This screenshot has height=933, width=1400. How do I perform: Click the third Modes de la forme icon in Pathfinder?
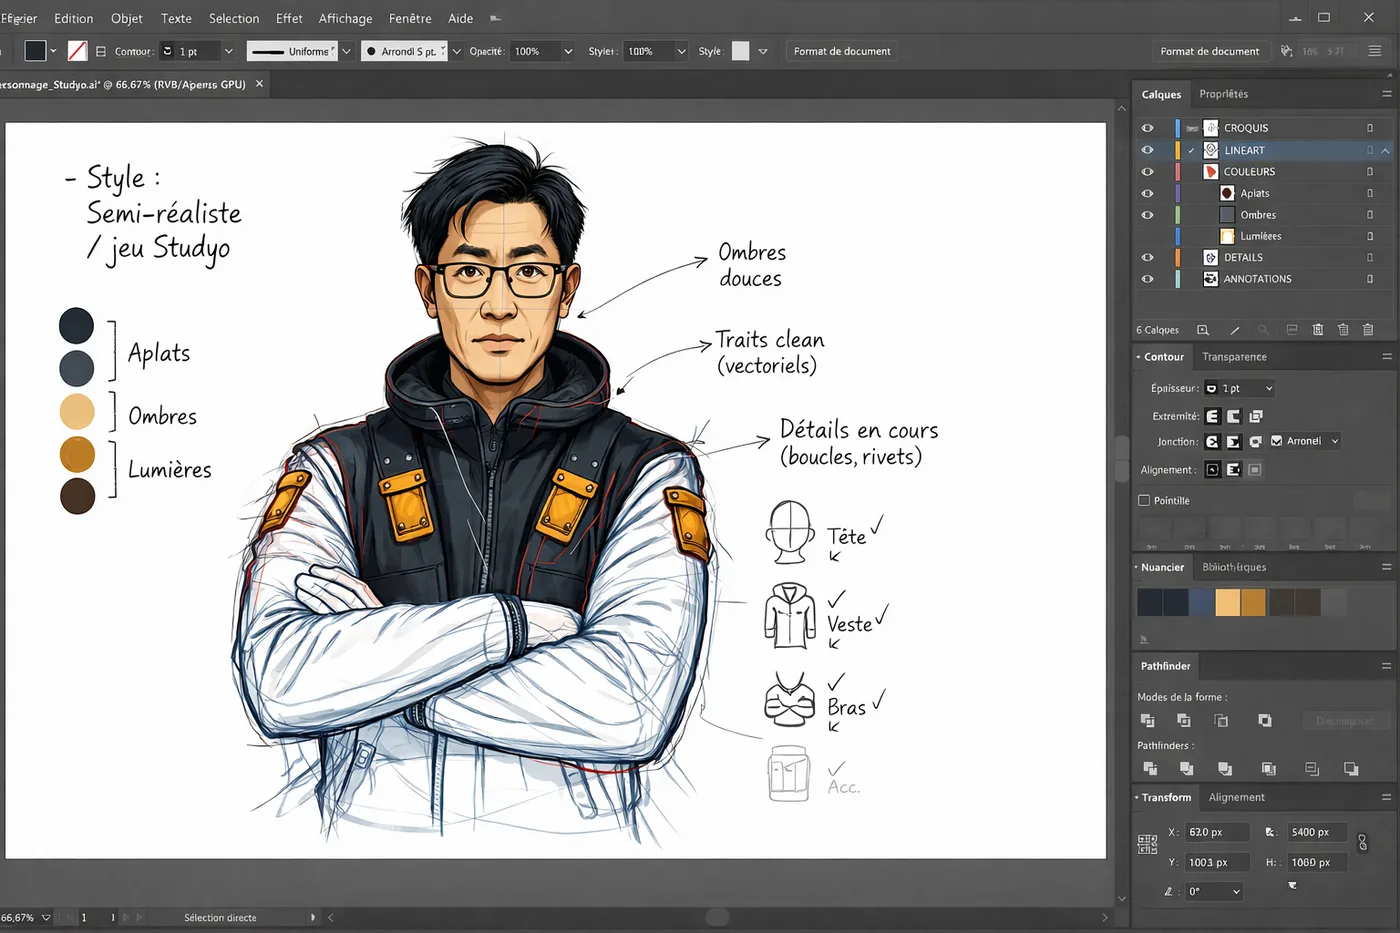pyautogui.click(x=1221, y=721)
